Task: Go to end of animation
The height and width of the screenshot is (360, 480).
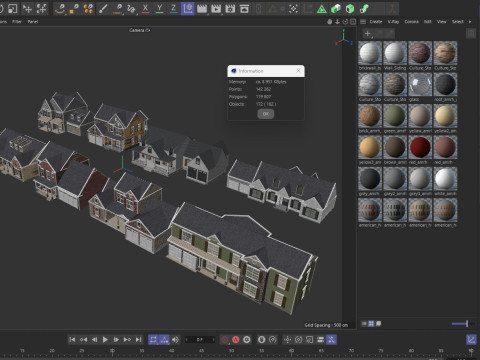Action: click(x=138, y=340)
